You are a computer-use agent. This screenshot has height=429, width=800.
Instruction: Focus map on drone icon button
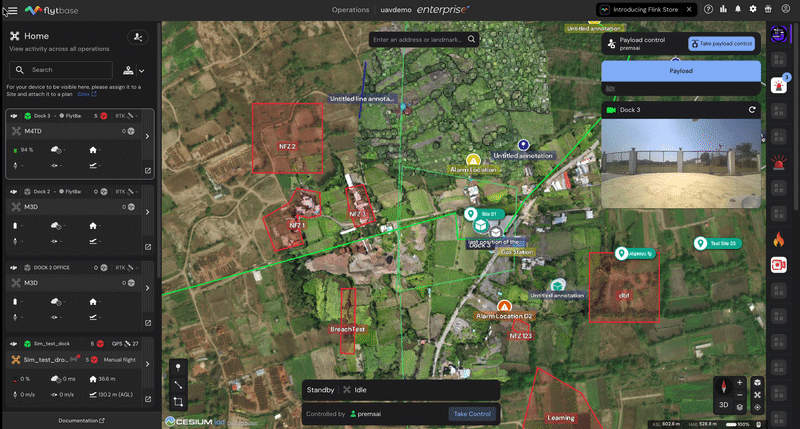(757, 395)
